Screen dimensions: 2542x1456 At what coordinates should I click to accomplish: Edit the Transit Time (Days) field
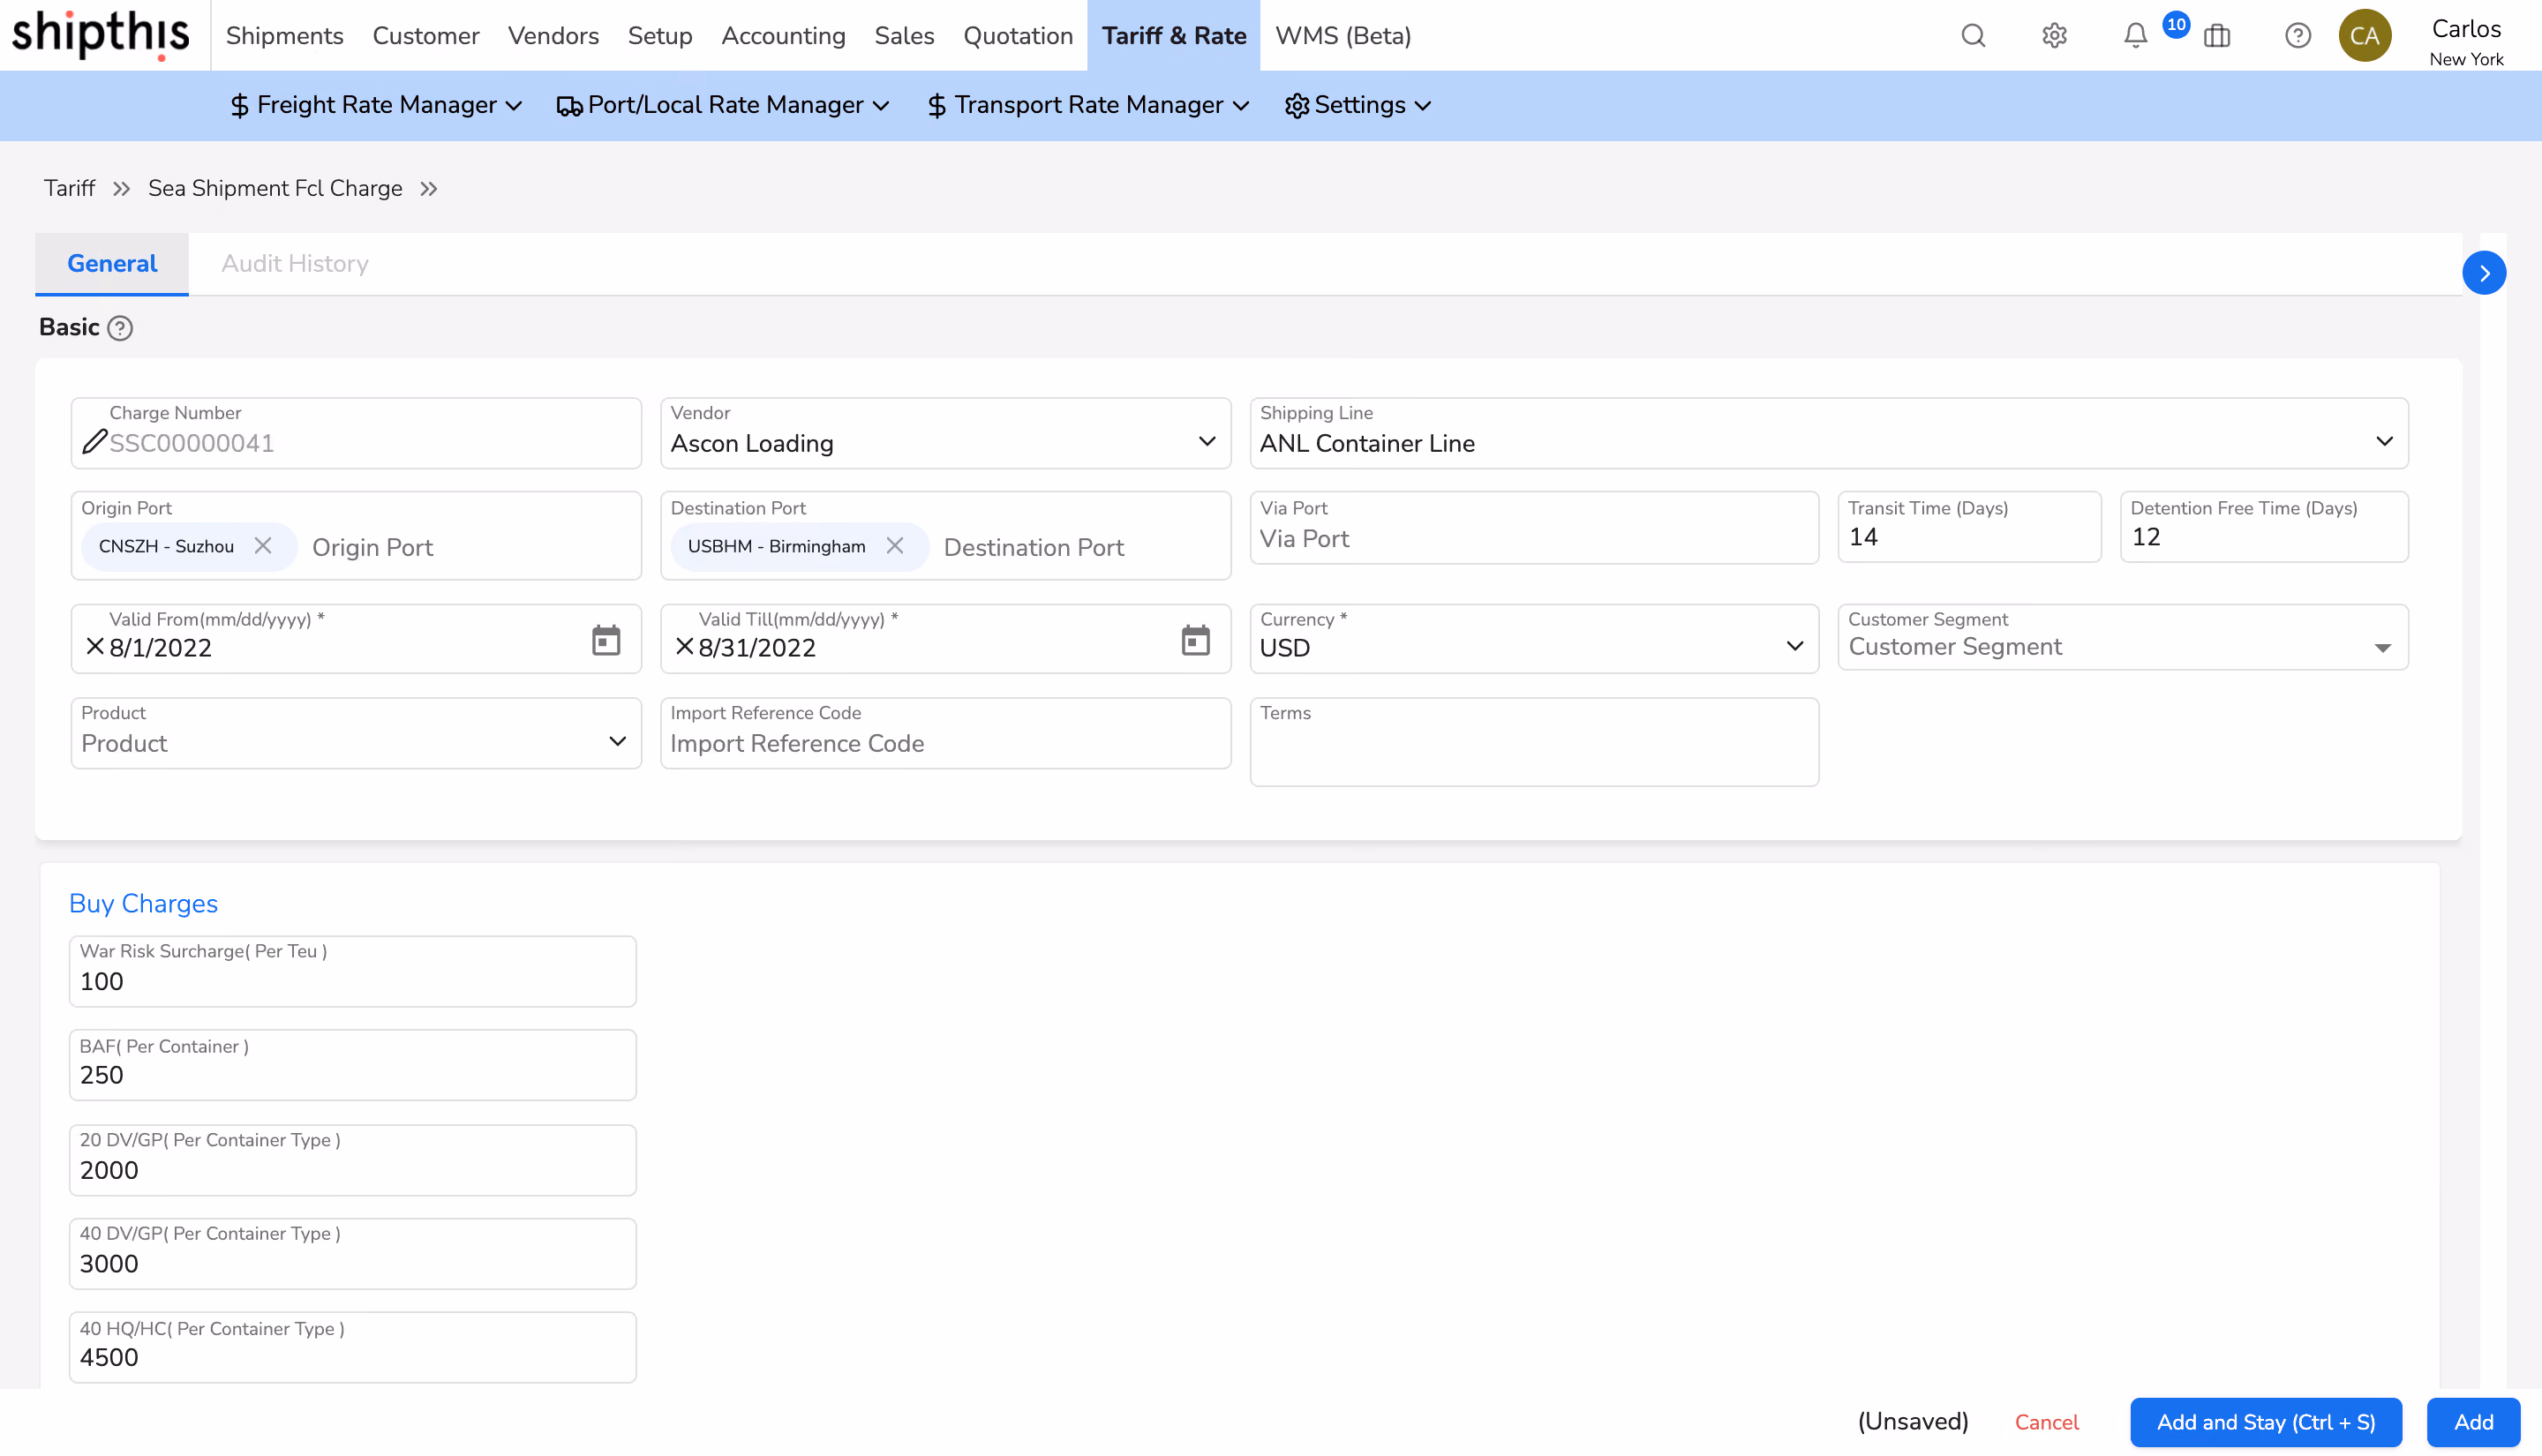(x=1969, y=528)
